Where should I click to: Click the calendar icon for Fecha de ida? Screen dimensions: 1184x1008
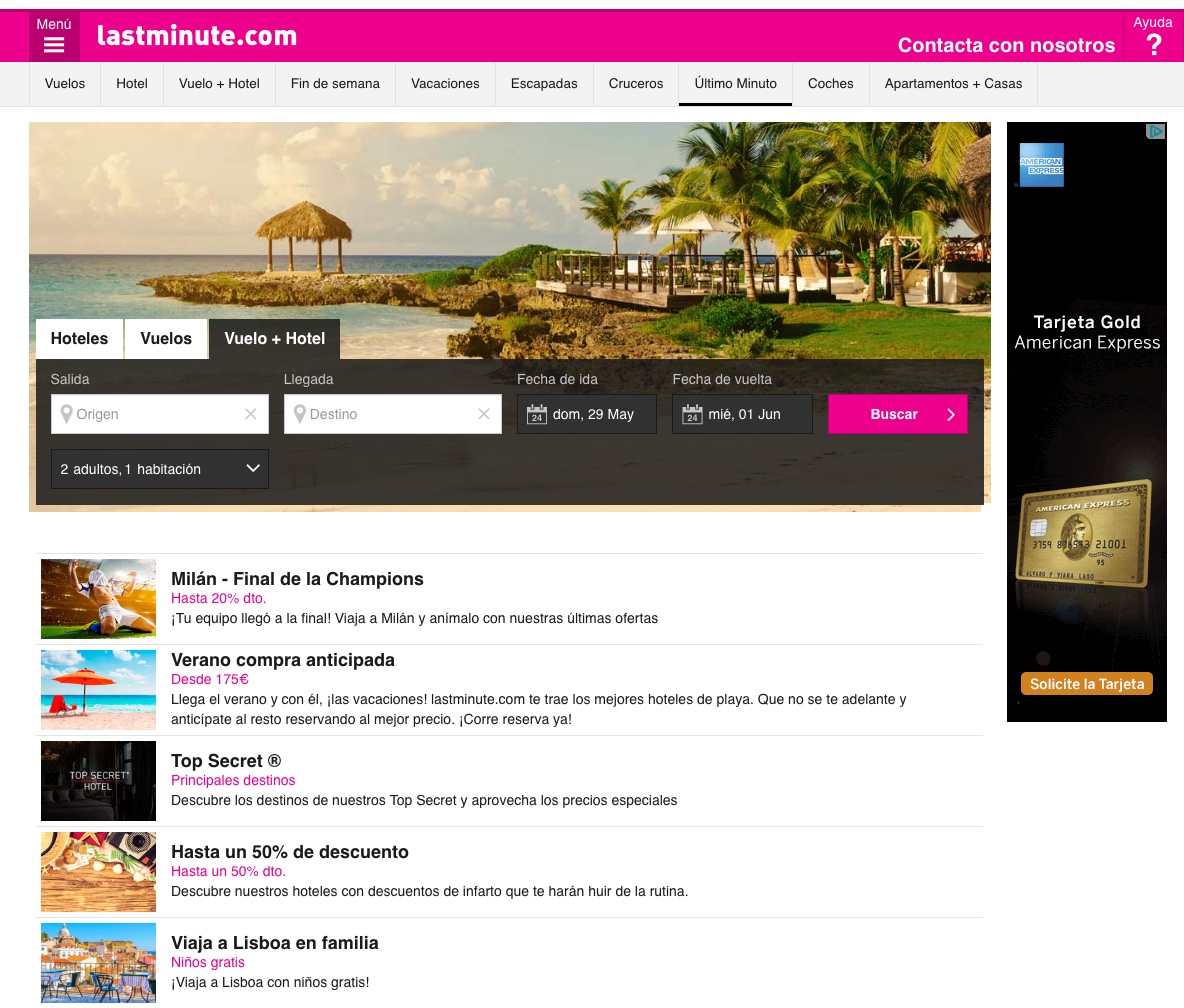coord(537,414)
